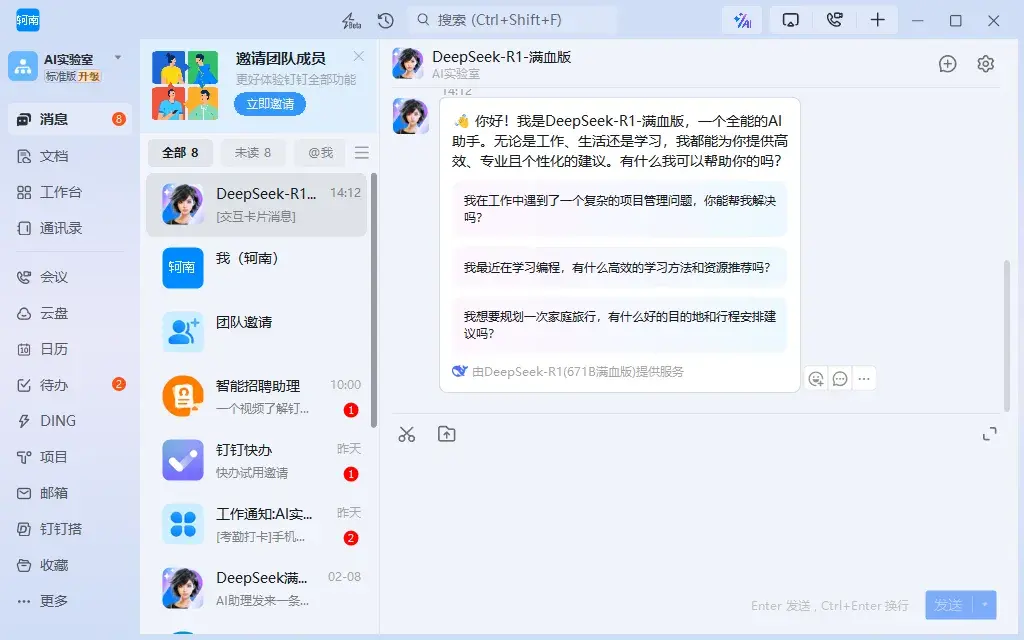Open the lightning Beta quick action icon

click(x=351, y=21)
